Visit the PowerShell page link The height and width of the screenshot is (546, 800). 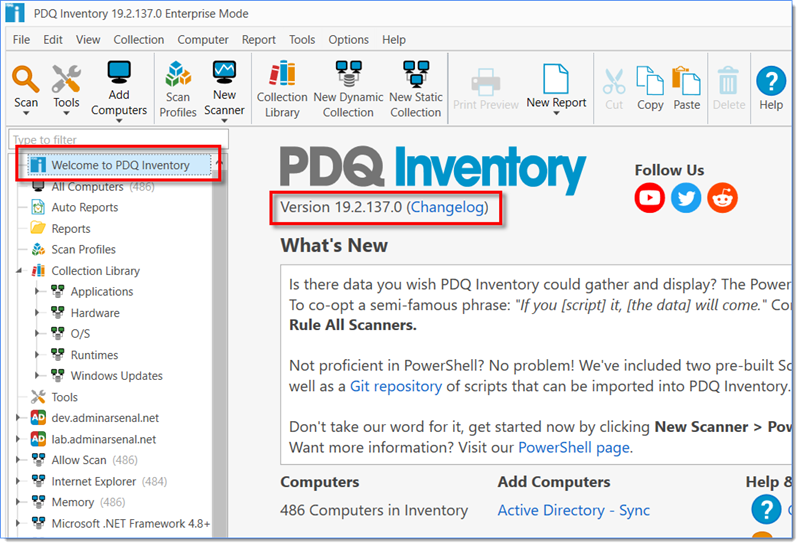tap(574, 448)
